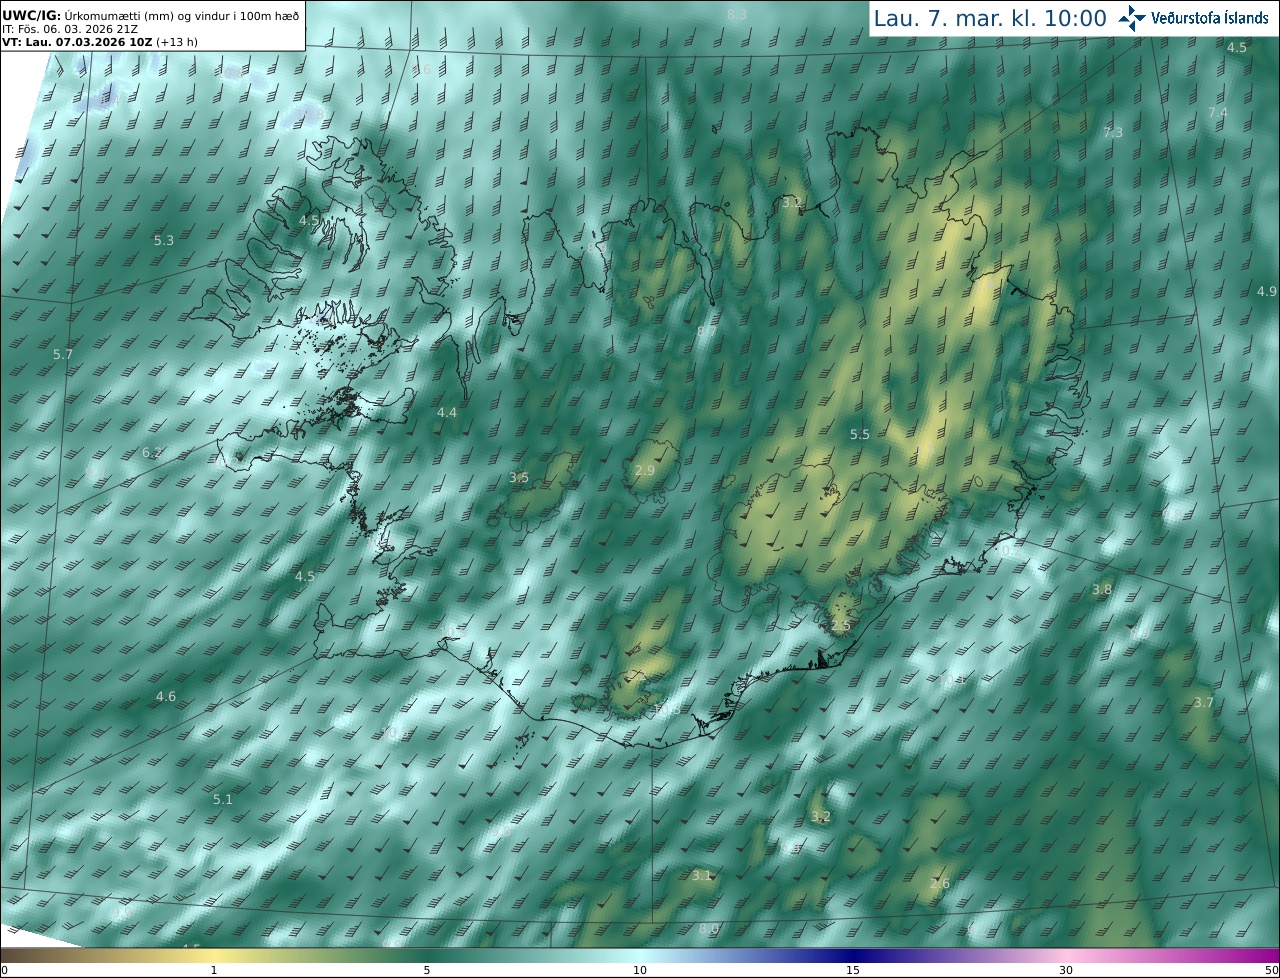Click the 6.2 precipitation value
The image size is (1280, 978).
152,453
